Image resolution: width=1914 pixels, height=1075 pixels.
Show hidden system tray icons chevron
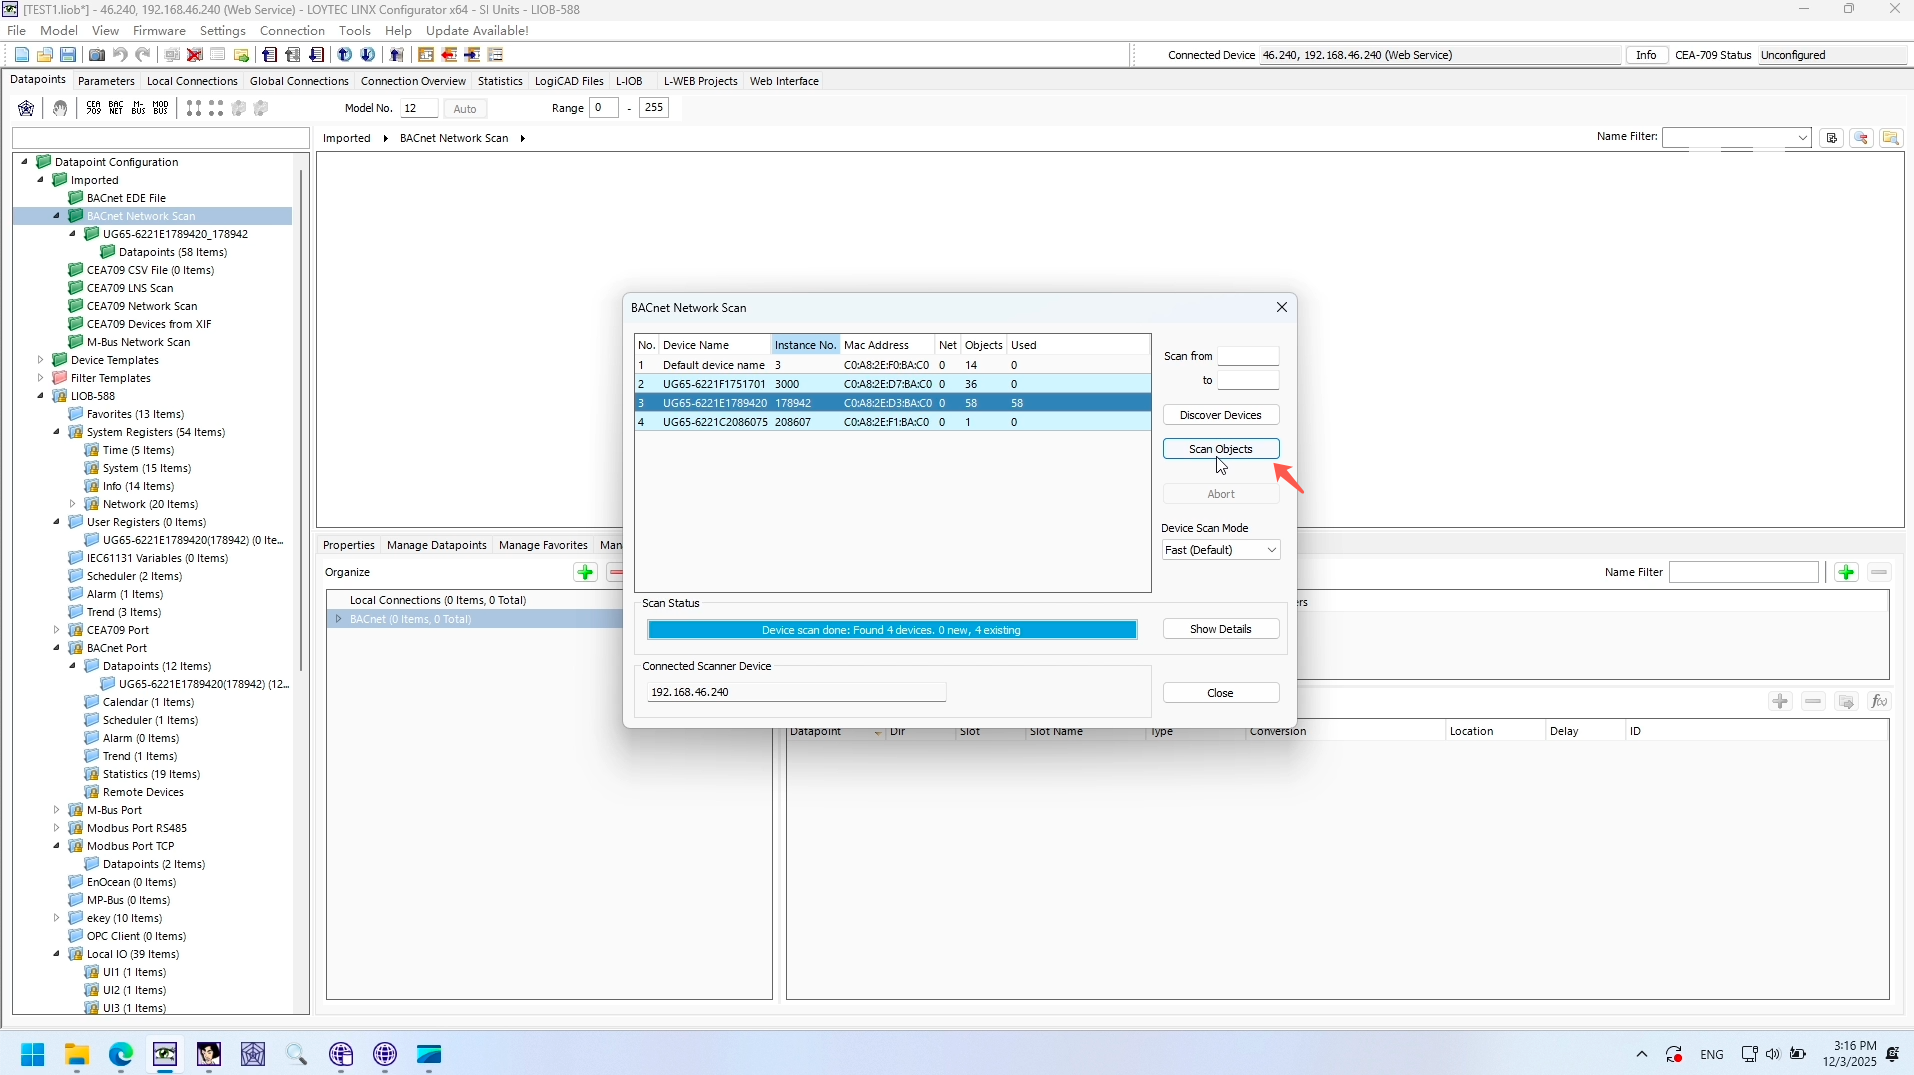[1641, 1054]
